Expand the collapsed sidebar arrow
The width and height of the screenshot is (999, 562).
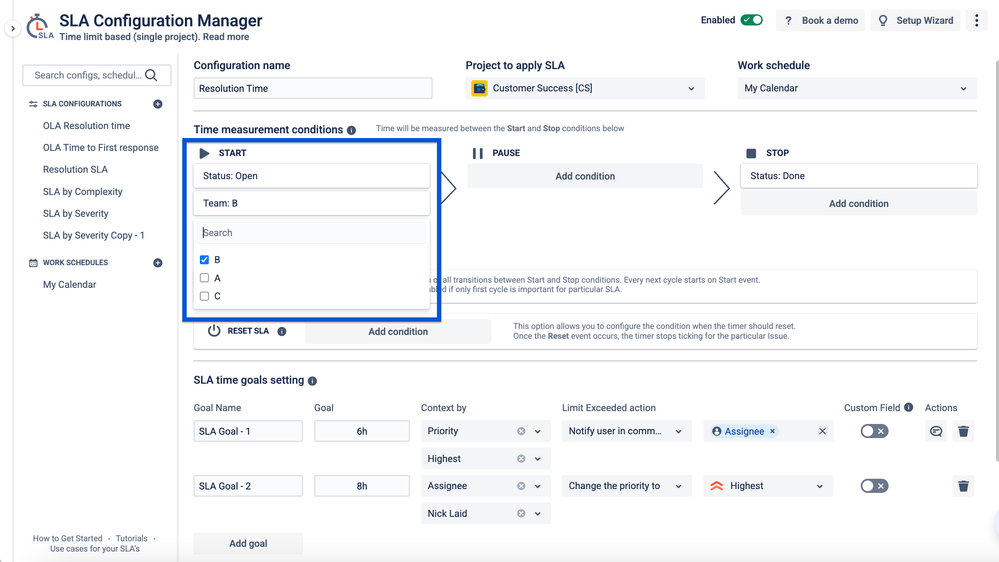(13, 29)
